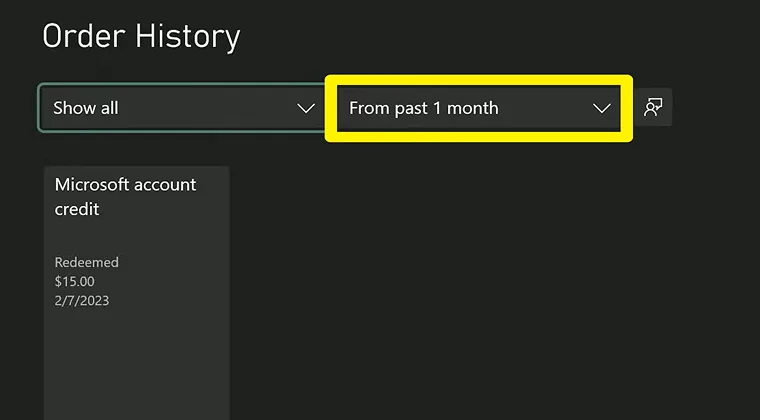The width and height of the screenshot is (760, 420).
Task: Click the word "credit" on the order tile
Action: pyautogui.click(x=77, y=210)
